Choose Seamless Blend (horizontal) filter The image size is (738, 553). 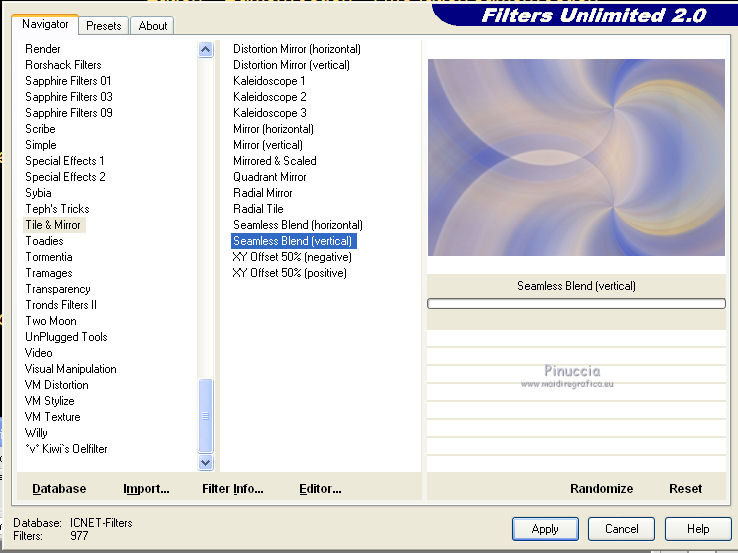(x=297, y=225)
